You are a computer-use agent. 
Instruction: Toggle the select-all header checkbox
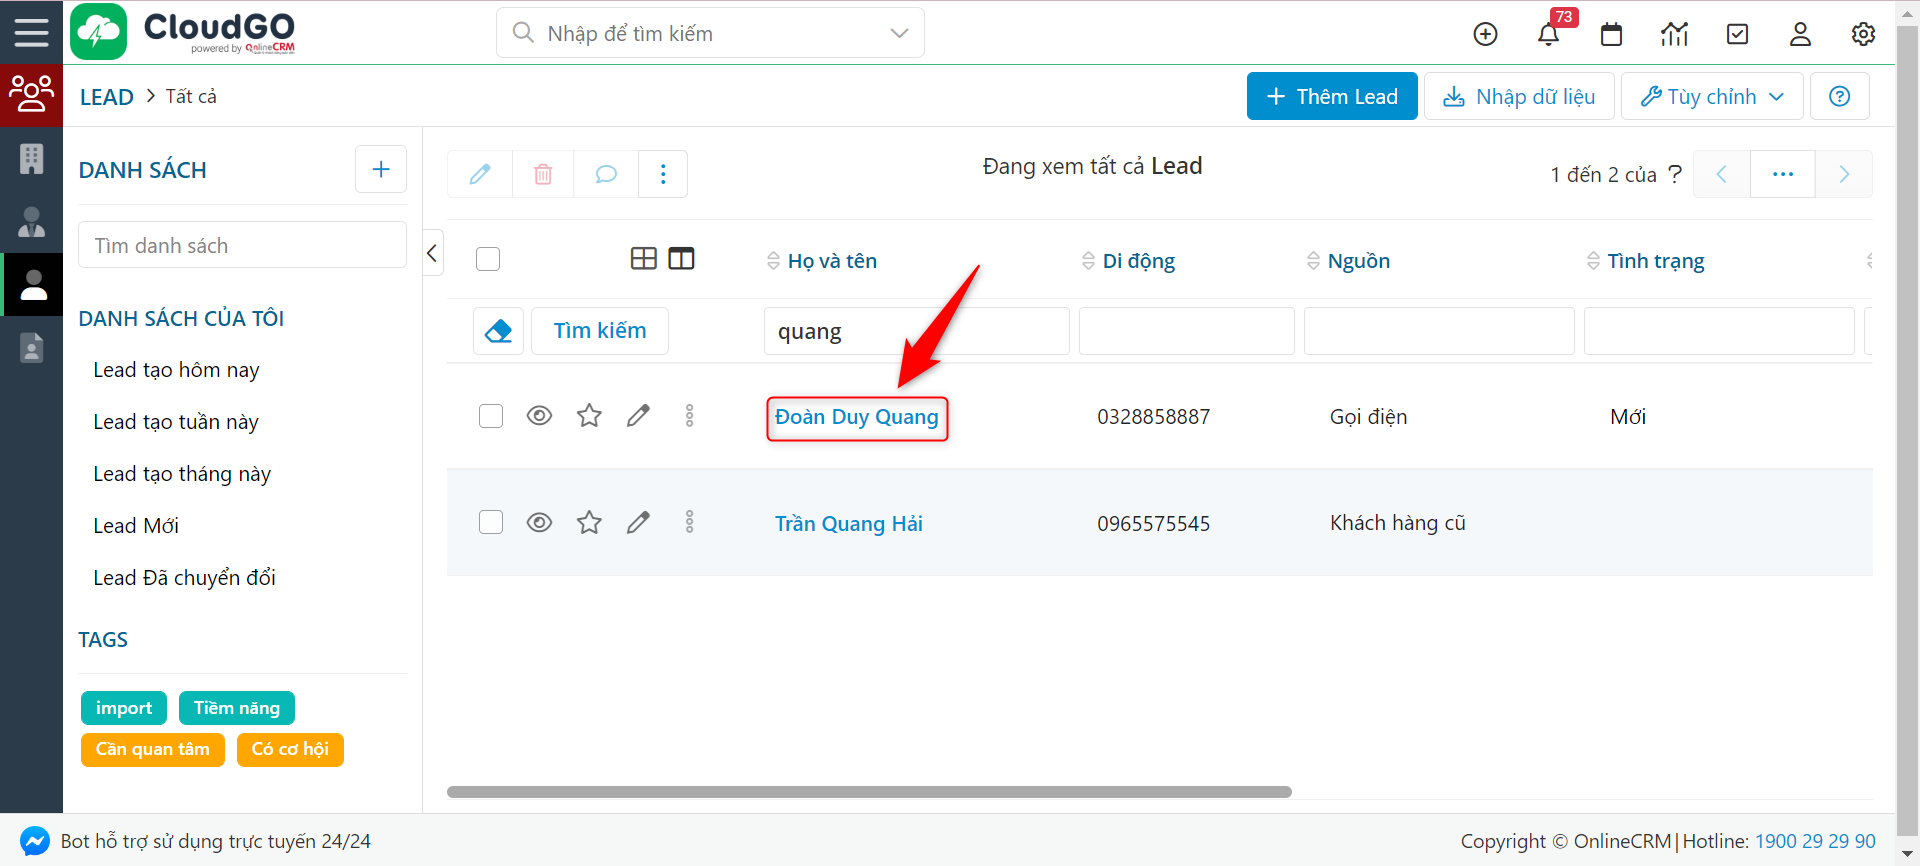(488, 259)
